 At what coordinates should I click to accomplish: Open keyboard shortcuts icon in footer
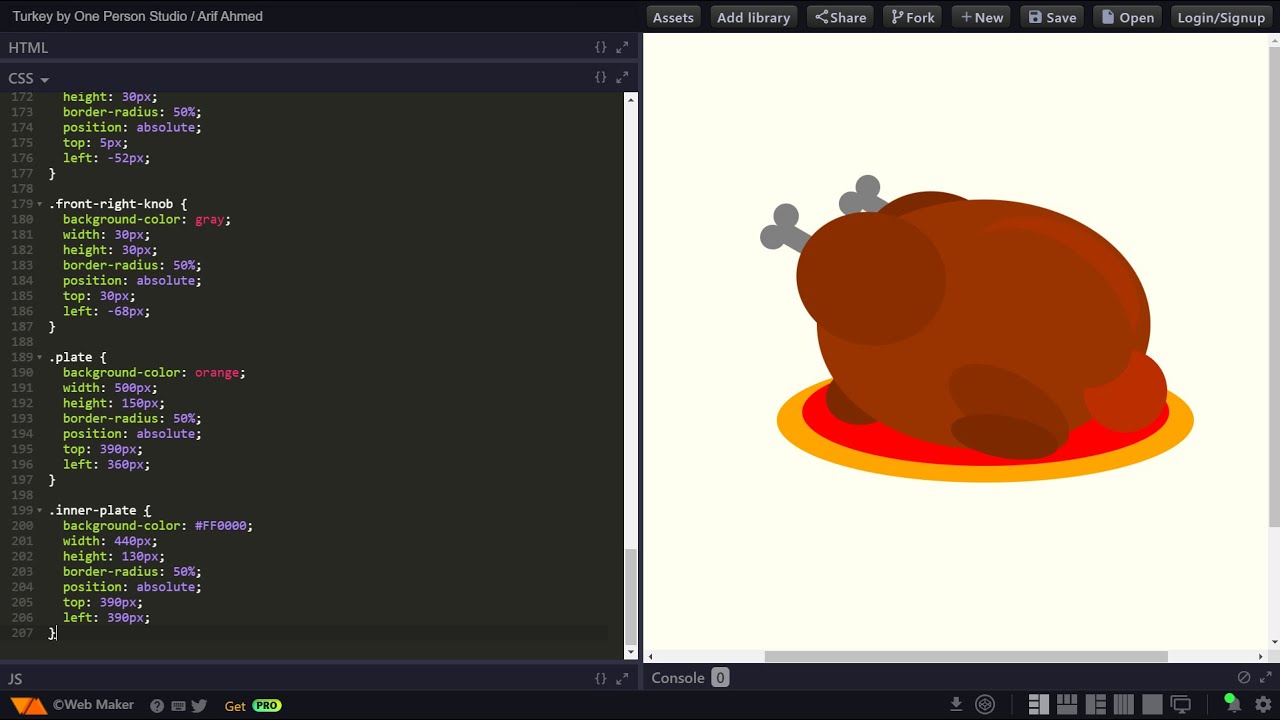[x=178, y=705]
